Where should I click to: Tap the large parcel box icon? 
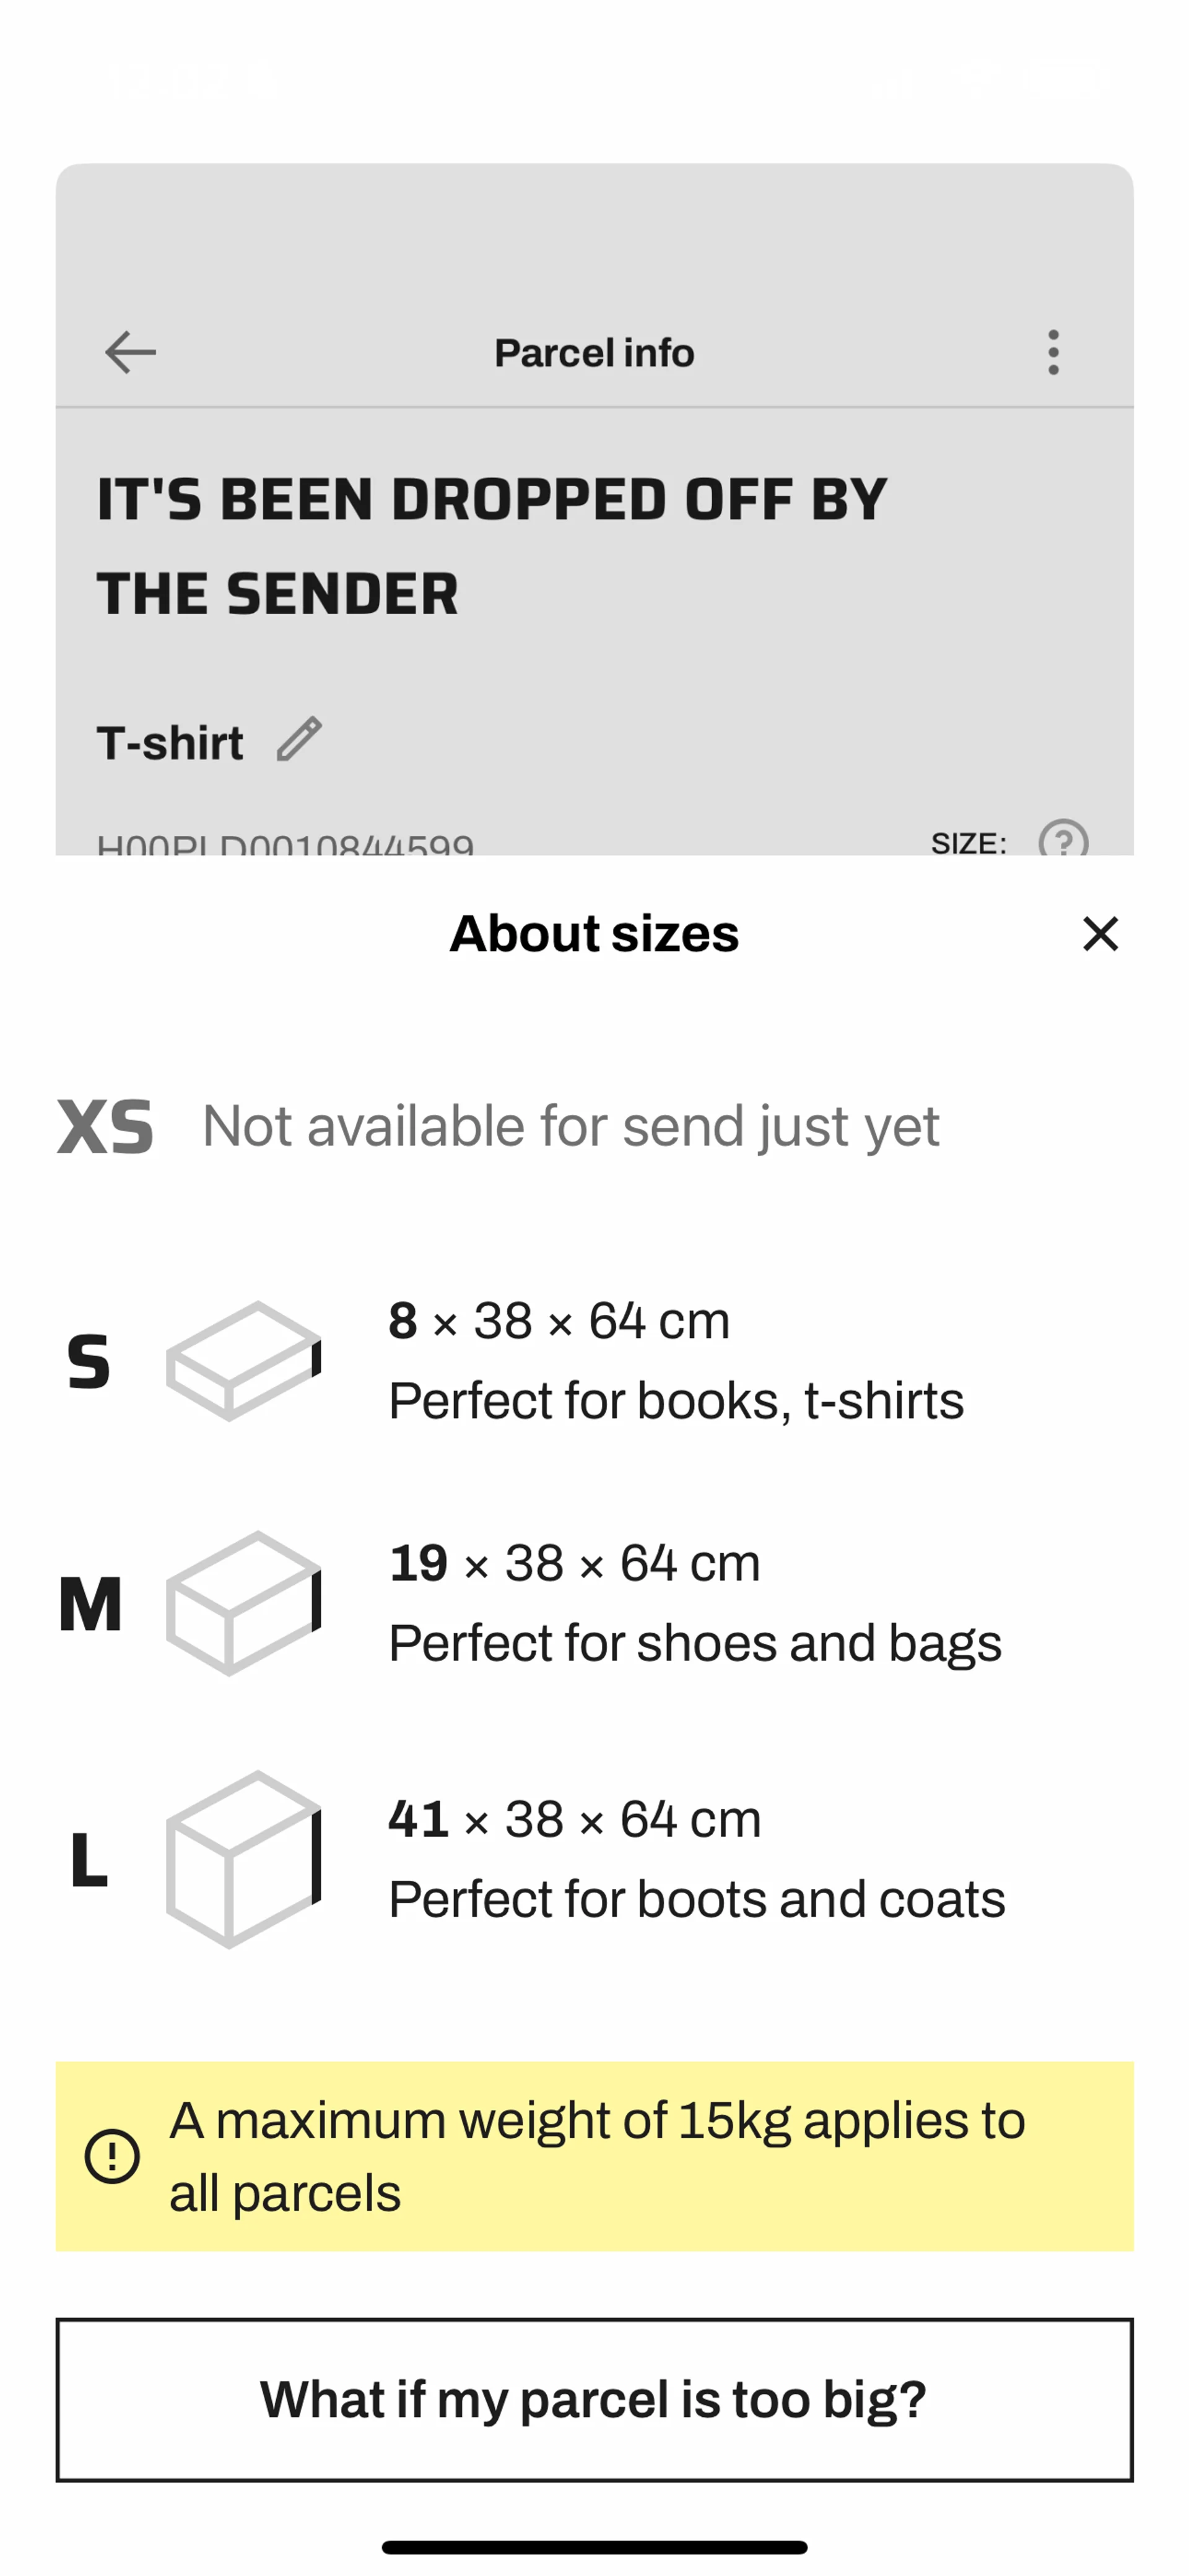[243, 1859]
